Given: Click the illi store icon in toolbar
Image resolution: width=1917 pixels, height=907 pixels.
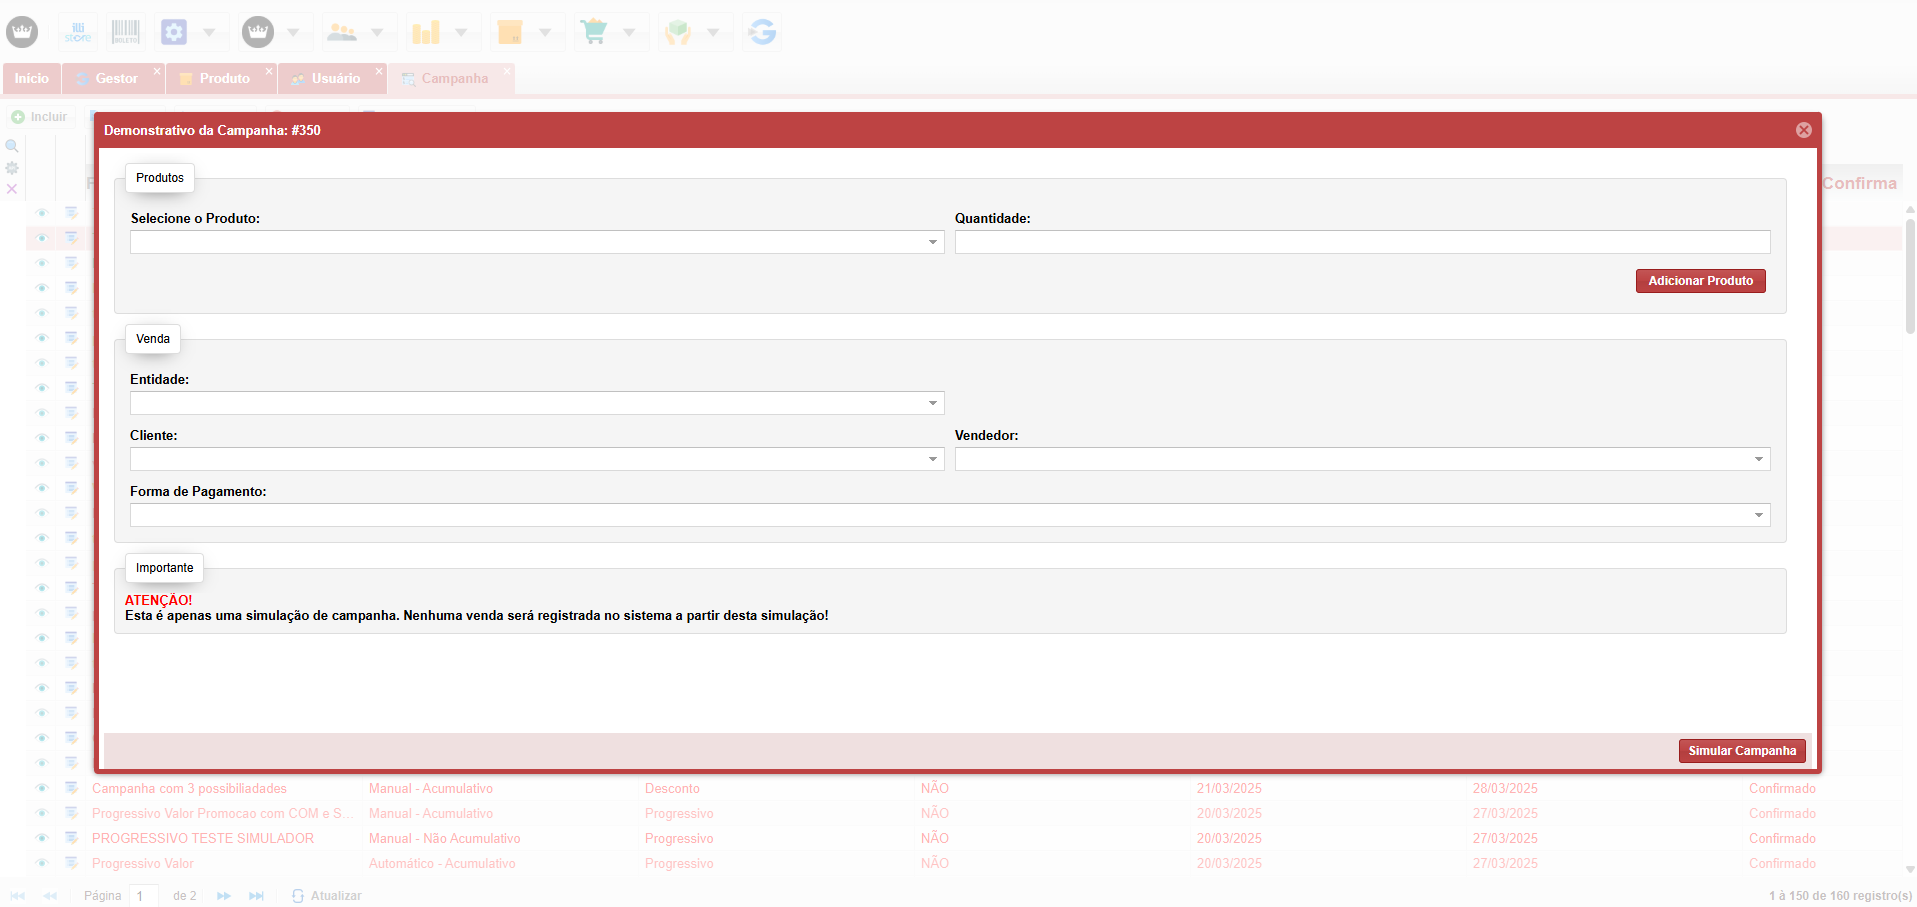Looking at the screenshot, I should 78,32.
